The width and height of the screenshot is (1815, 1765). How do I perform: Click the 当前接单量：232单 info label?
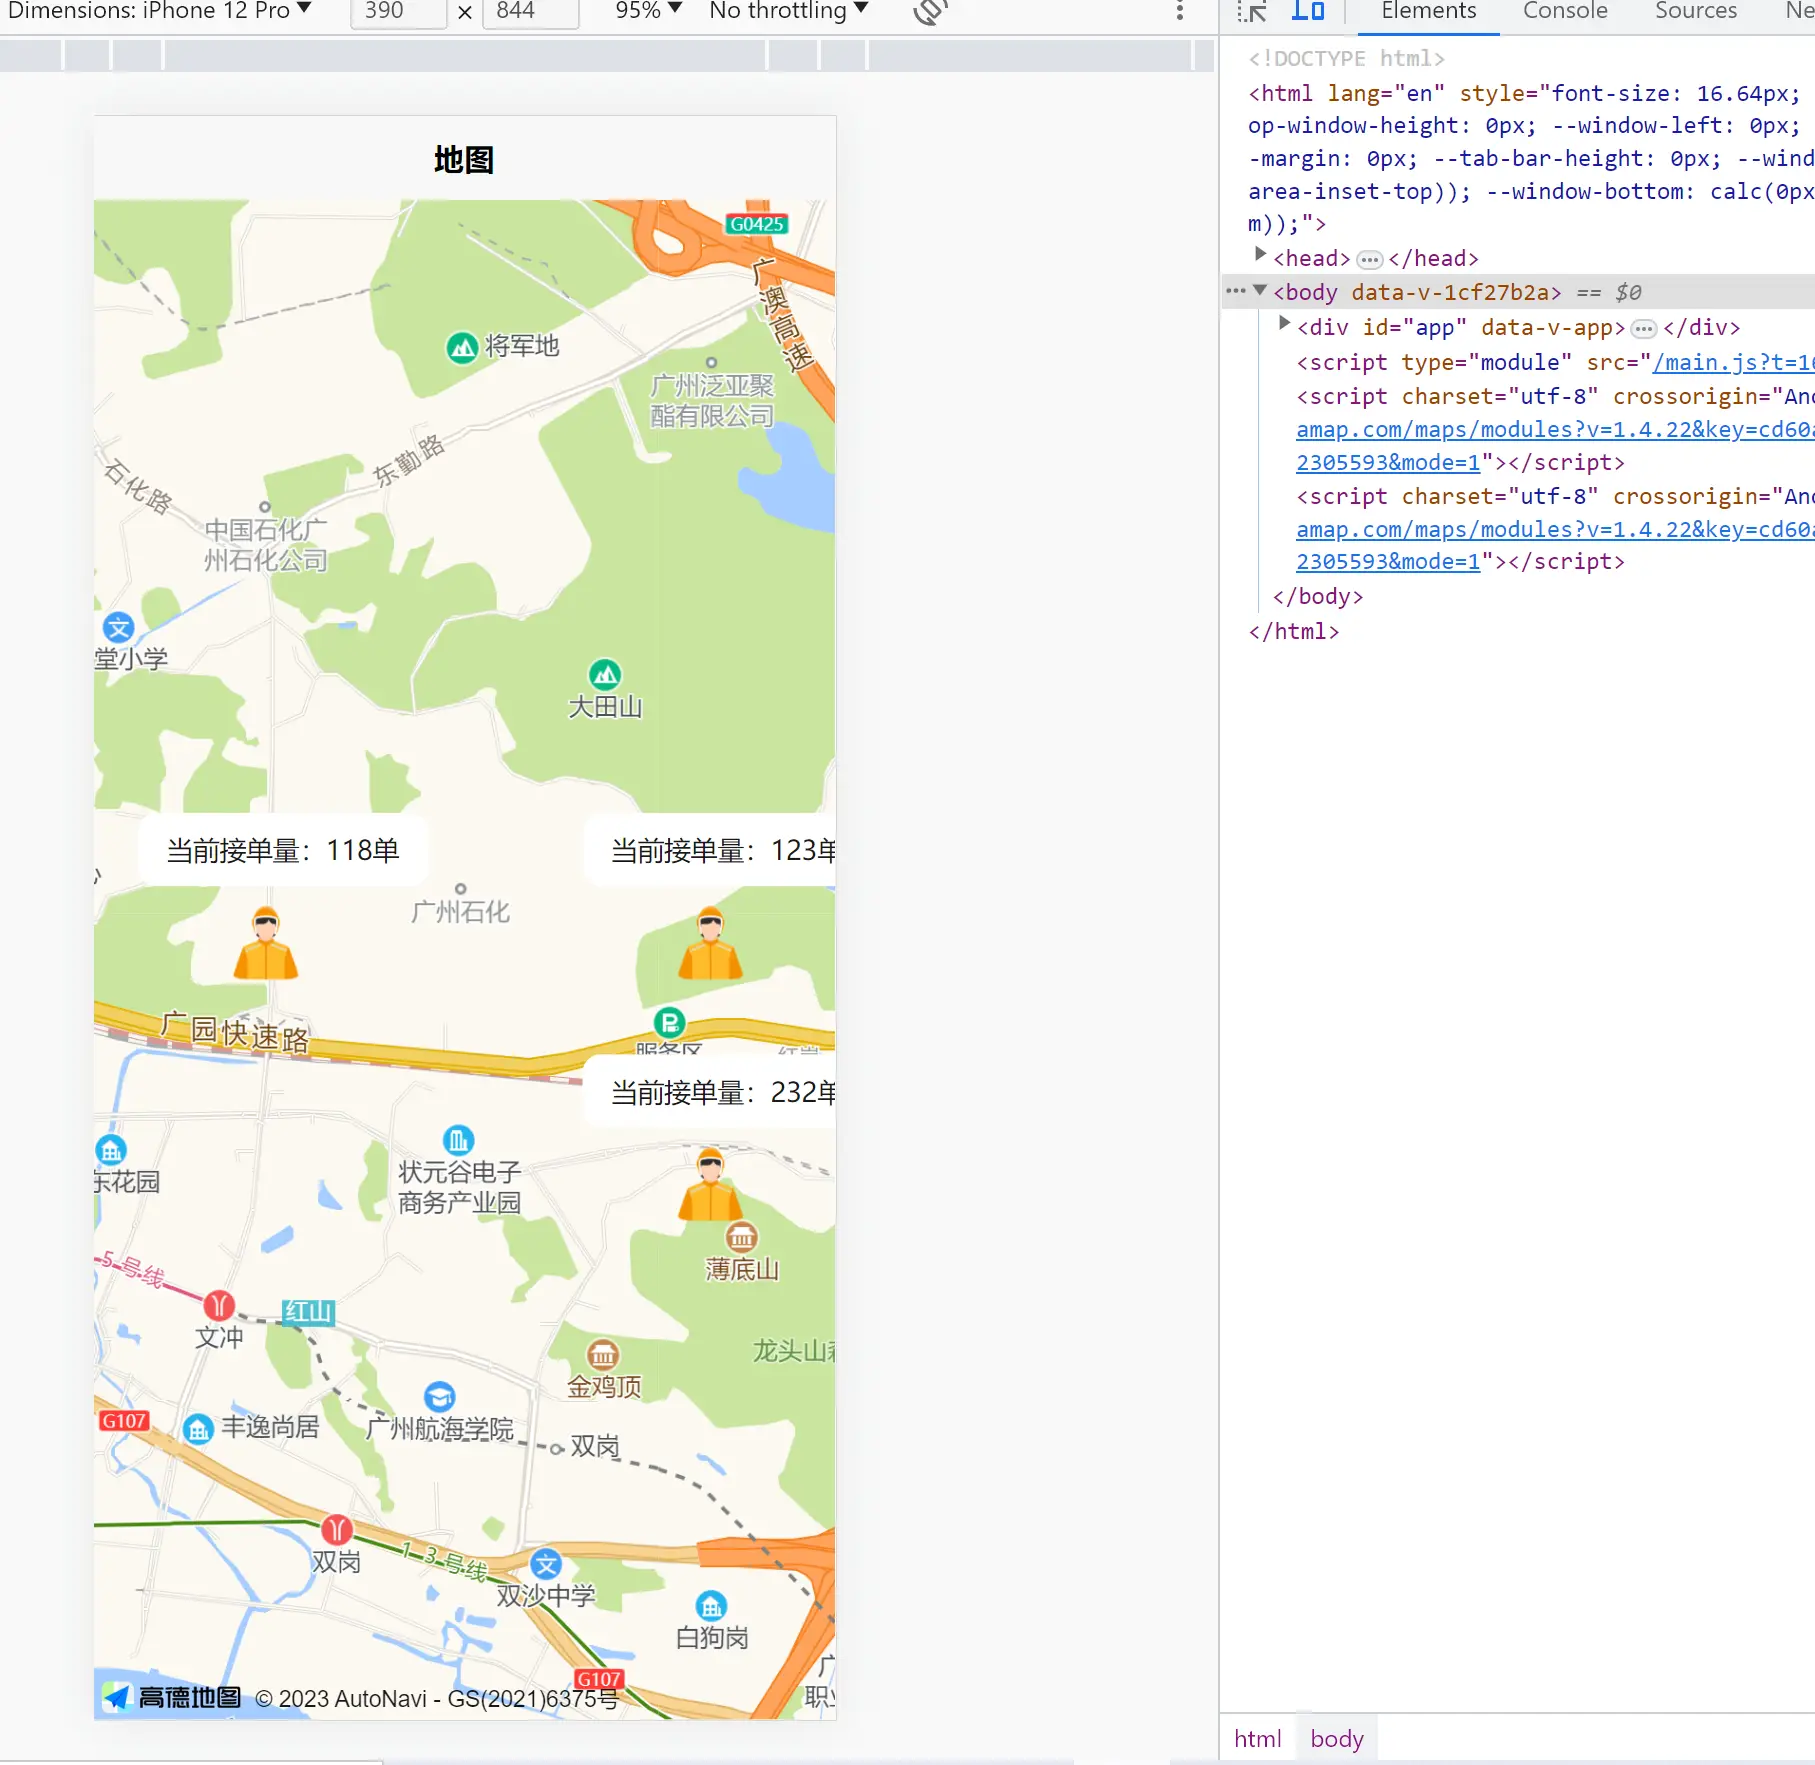click(x=710, y=1092)
